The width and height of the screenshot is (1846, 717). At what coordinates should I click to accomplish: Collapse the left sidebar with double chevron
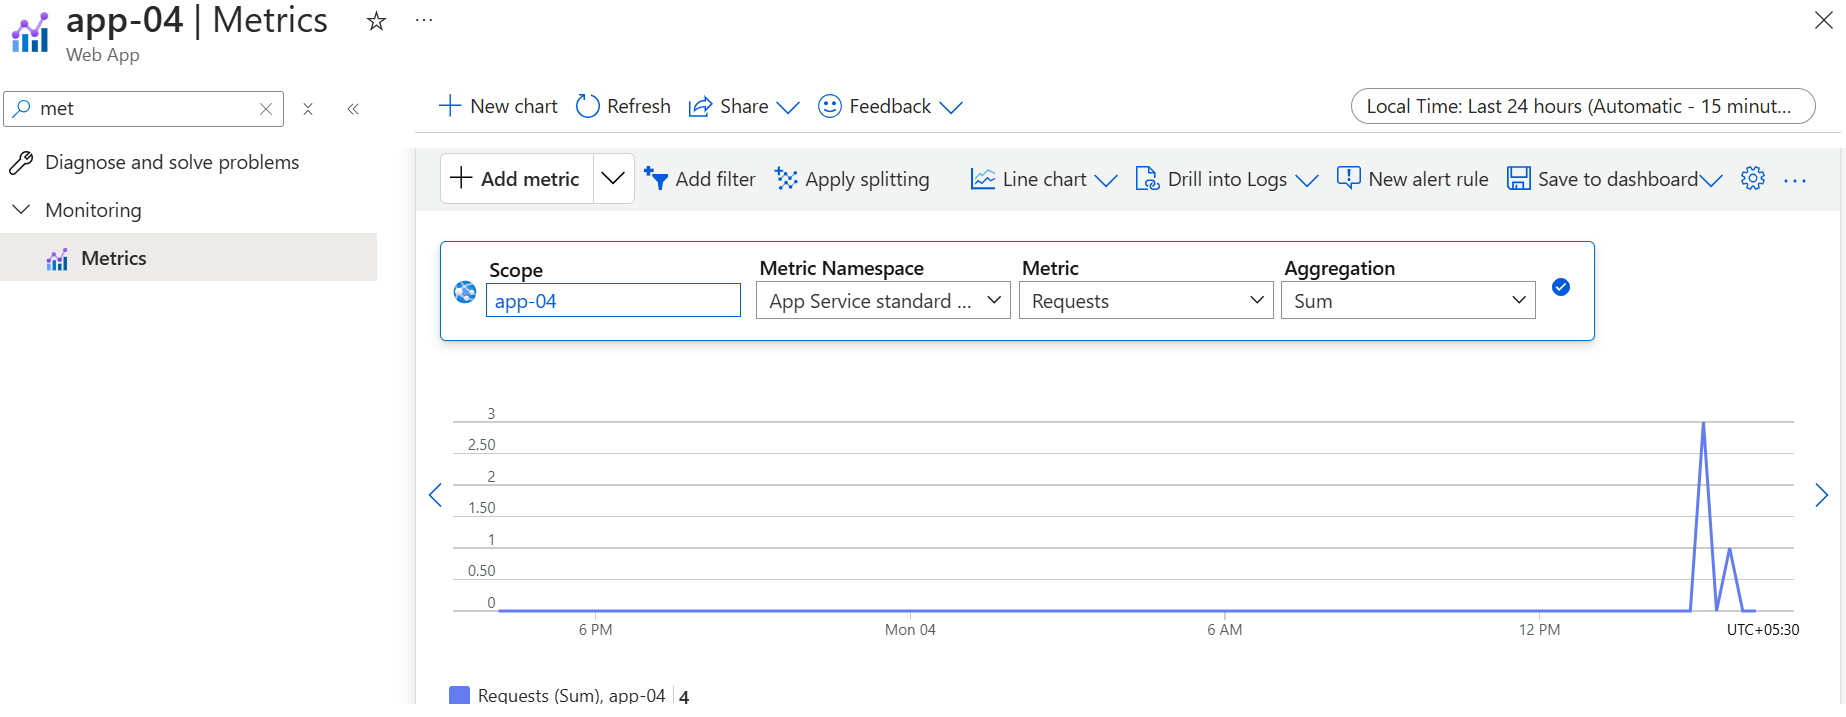(353, 109)
